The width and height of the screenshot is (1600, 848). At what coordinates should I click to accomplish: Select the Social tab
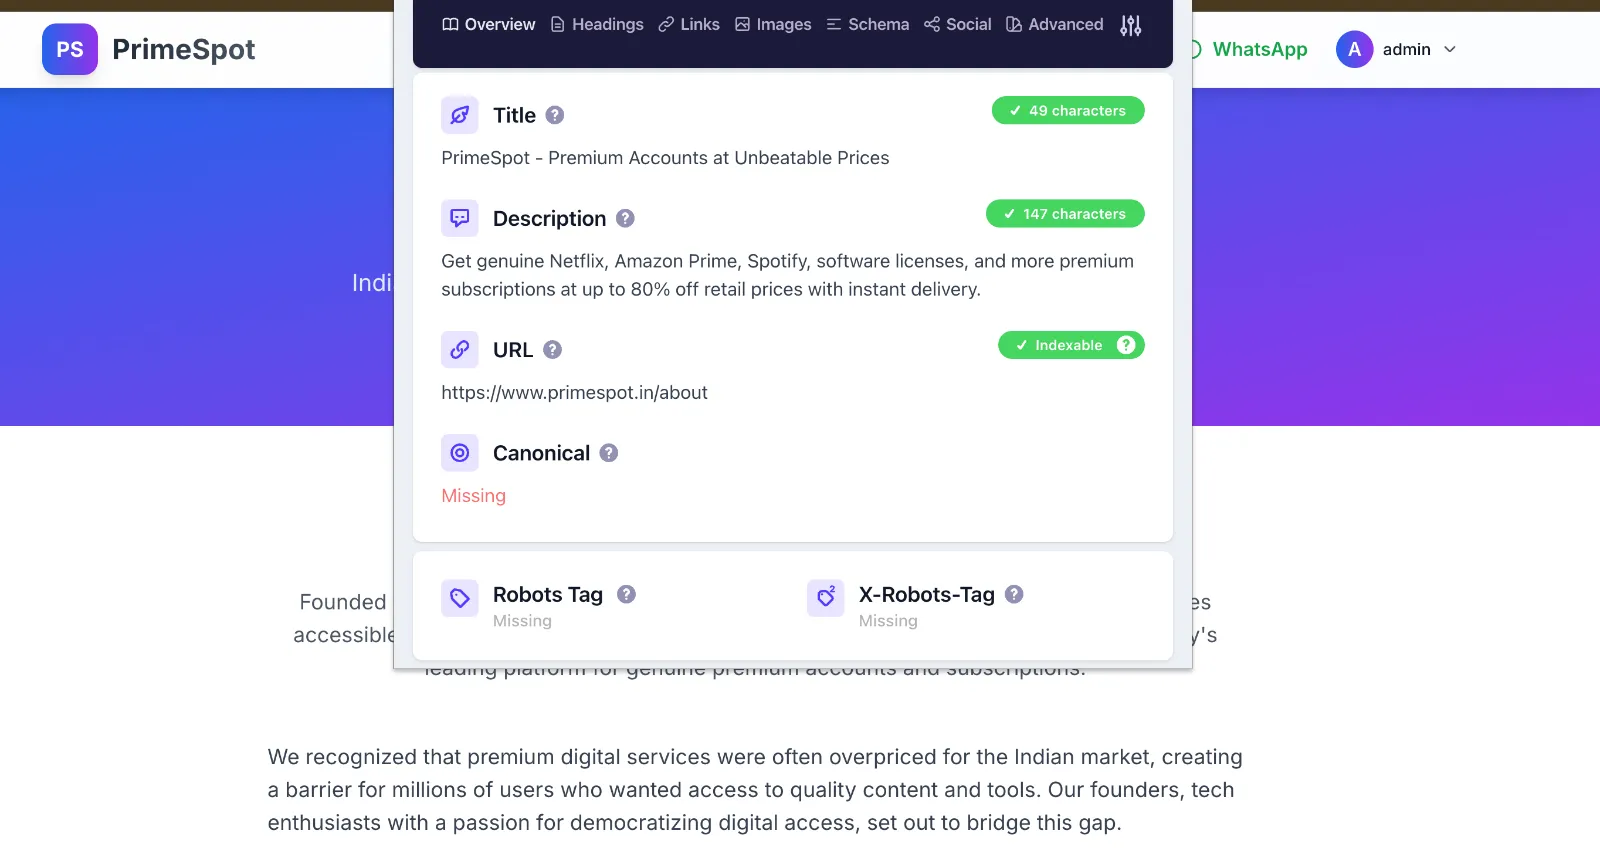pyautogui.click(x=957, y=25)
